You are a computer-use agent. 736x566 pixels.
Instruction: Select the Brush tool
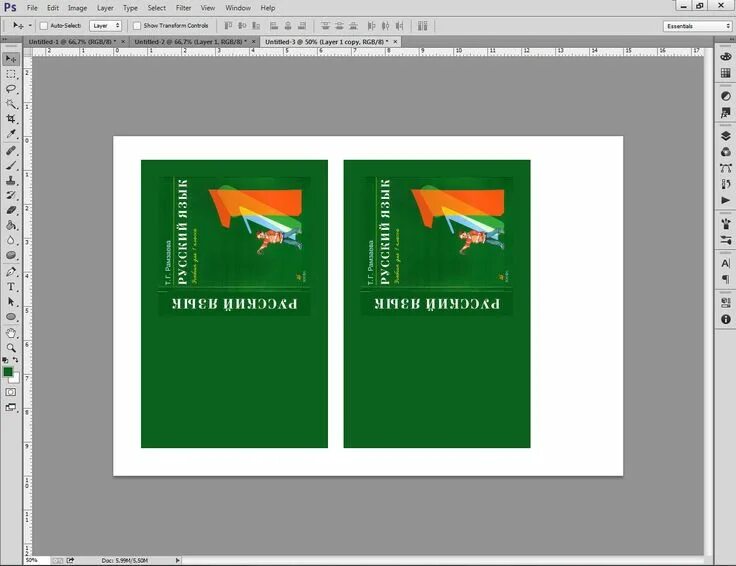pyautogui.click(x=11, y=166)
